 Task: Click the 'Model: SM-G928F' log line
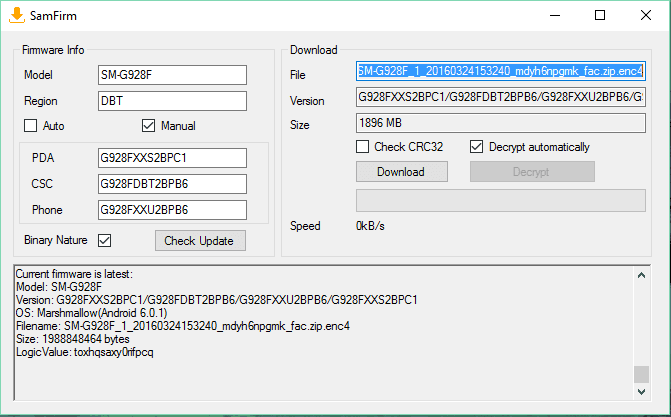coord(59,287)
